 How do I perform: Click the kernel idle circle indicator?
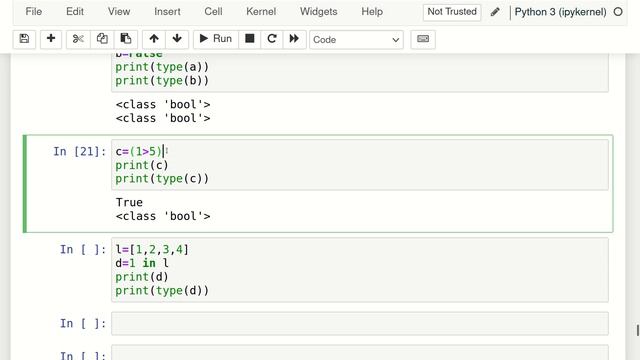[618, 12]
